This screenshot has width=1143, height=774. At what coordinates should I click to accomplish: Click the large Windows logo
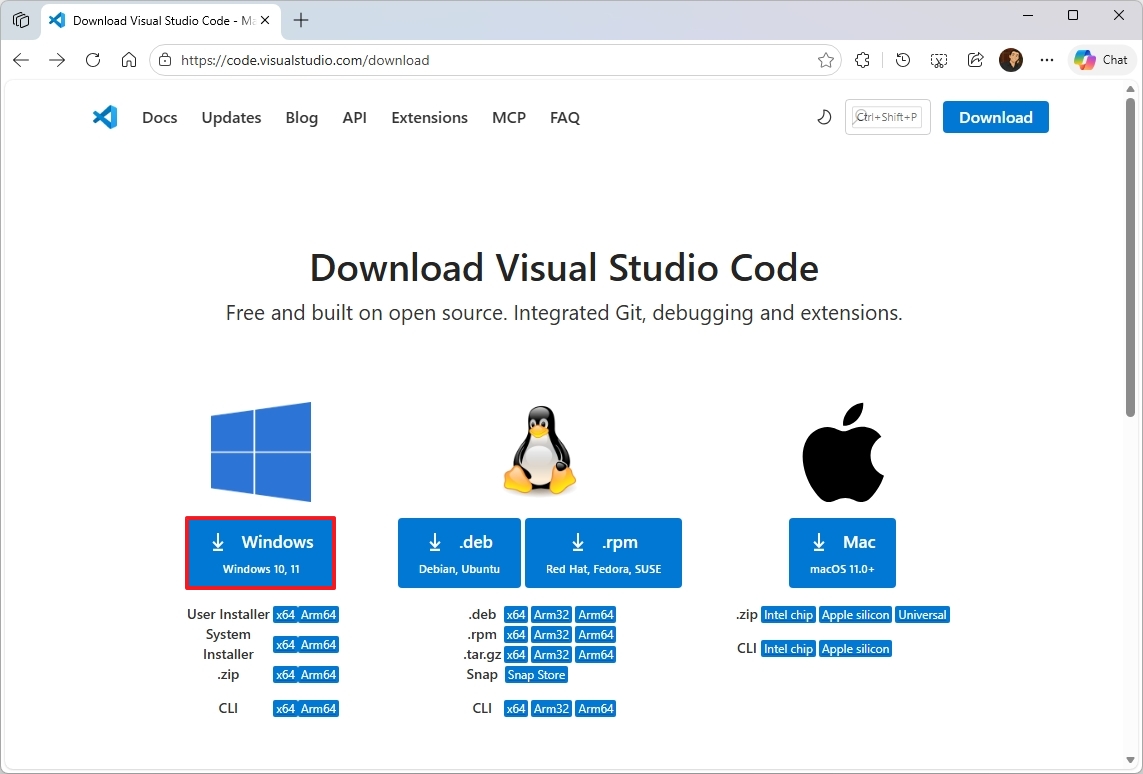click(x=261, y=451)
